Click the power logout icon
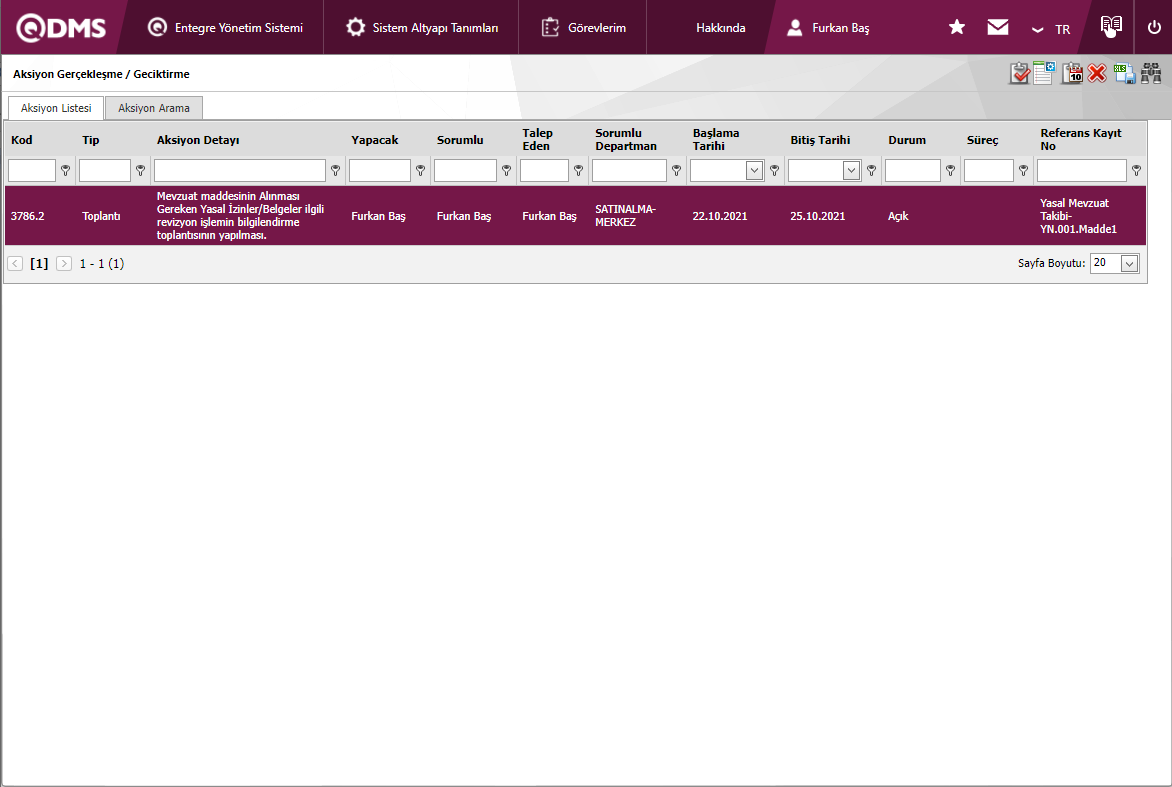The height and width of the screenshot is (787, 1172). [x=1154, y=28]
